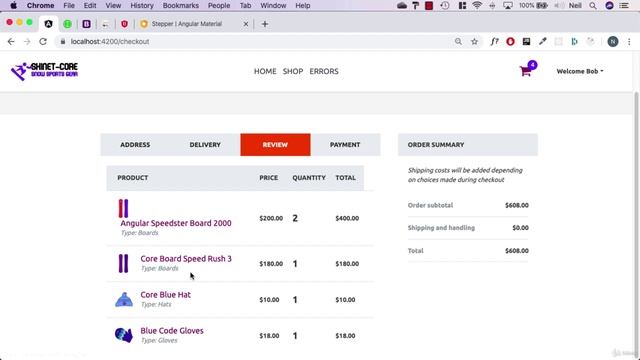
Task: Click the $400.00 total cell
Action: [x=347, y=218]
